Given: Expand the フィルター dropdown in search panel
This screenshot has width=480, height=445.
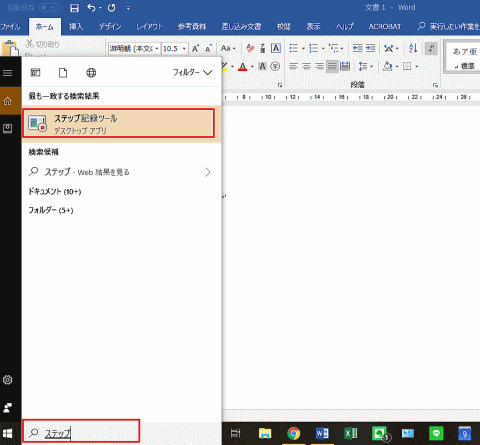Looking at the screenshot, I should click(192, 72).
